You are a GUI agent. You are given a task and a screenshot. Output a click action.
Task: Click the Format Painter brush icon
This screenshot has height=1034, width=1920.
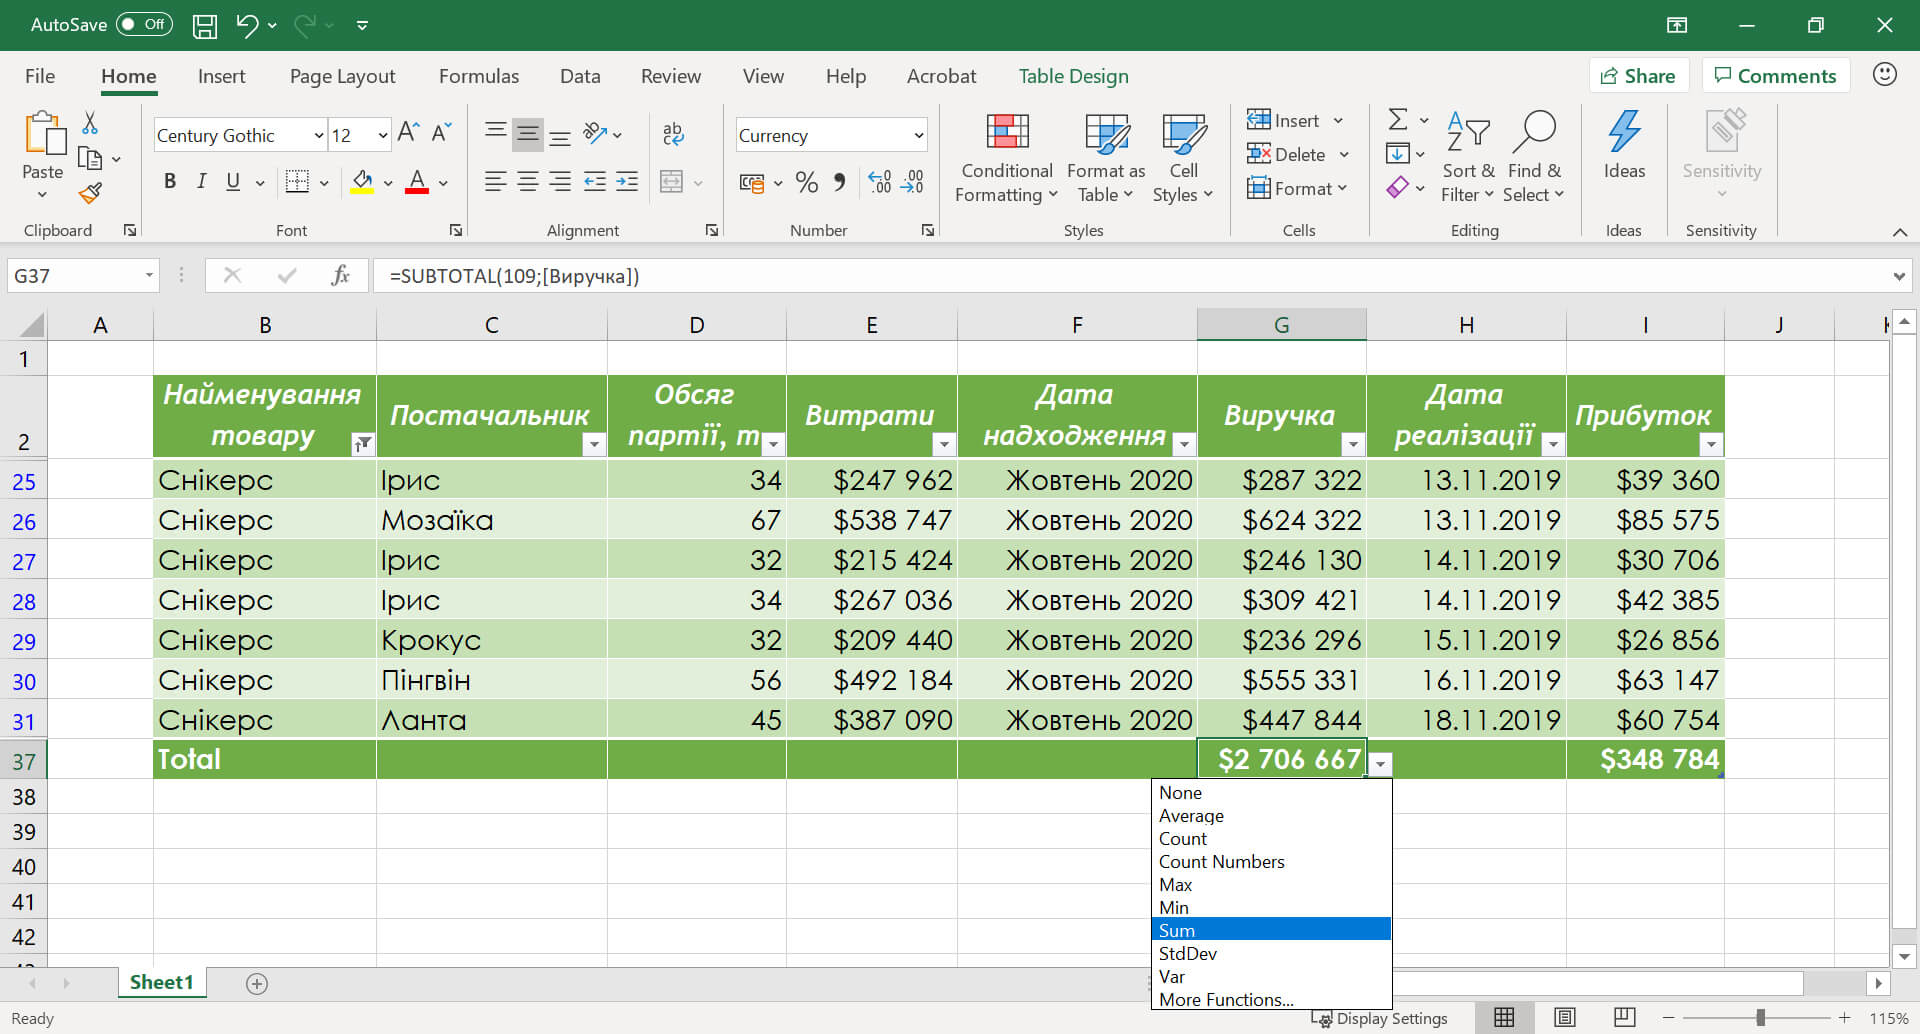[90, 193]
